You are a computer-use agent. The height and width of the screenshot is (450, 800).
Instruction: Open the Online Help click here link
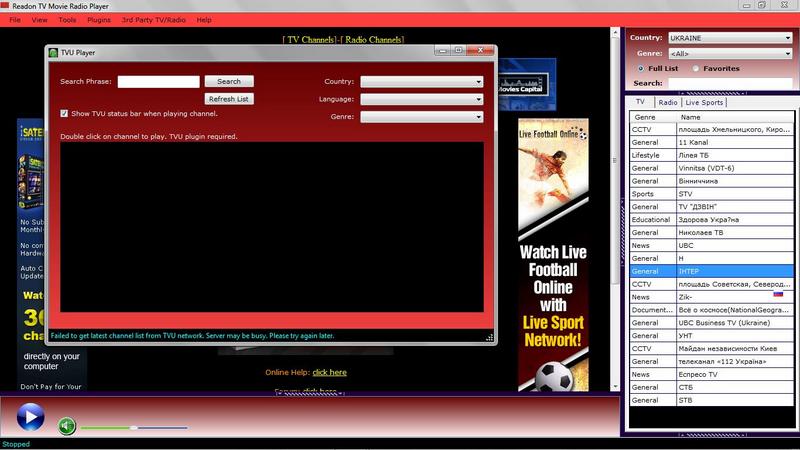(x=330, y=372)
